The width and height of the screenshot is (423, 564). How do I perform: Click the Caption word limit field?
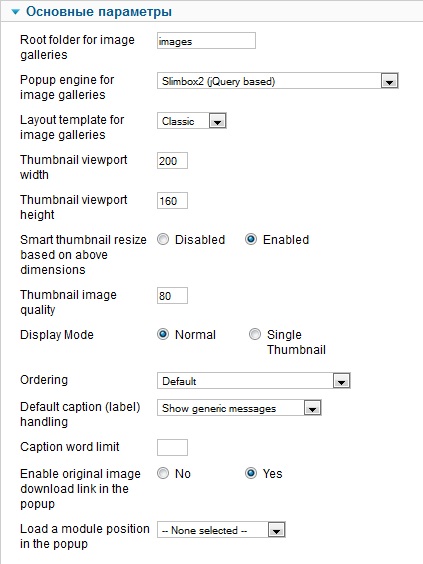pyautogui.click(x=172, y=447)
